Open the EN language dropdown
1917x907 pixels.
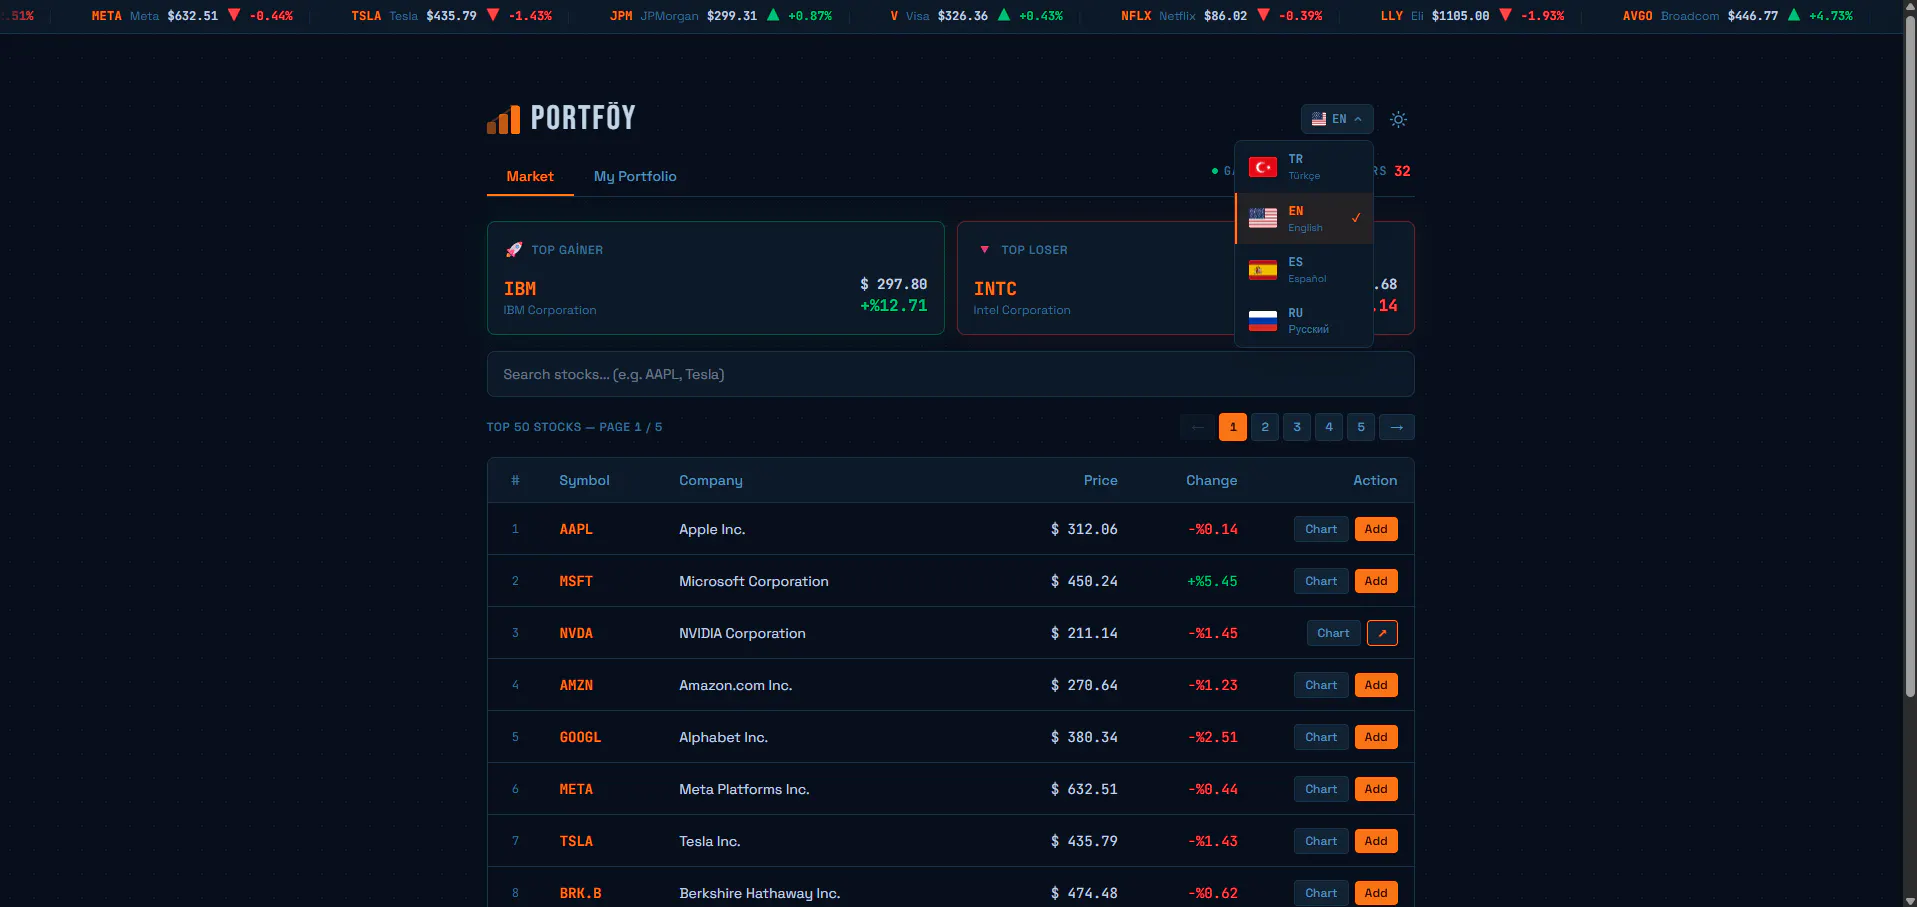click(1337, 119)
